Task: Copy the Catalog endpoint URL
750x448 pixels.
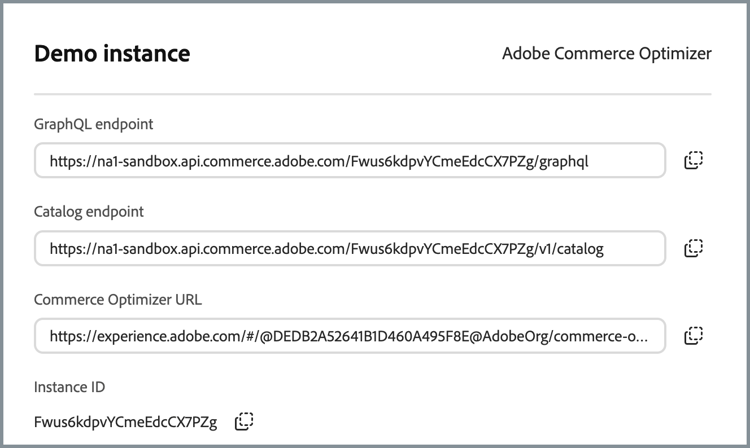Action: [694, 248]
